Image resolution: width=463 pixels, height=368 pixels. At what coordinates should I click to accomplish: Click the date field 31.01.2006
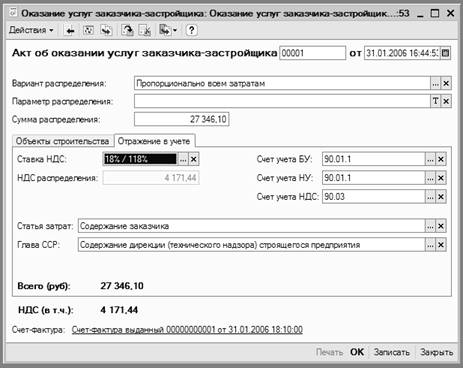point(402,53)
